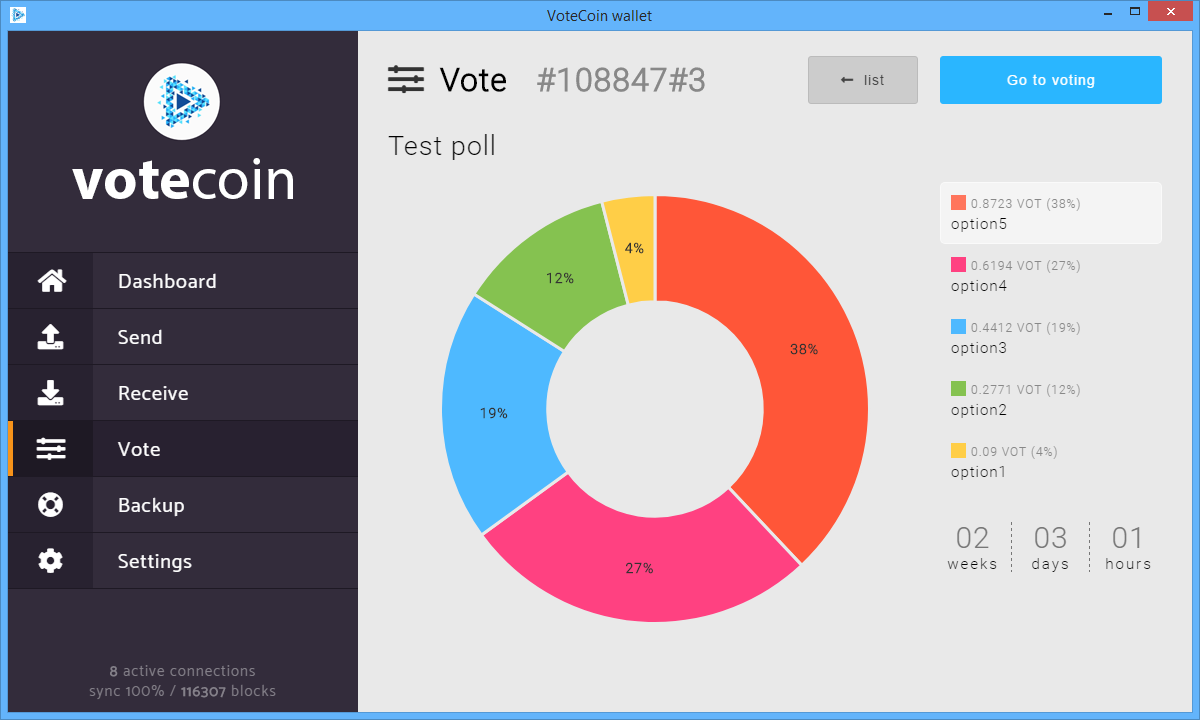Click the sliders icon beside Vote heading
This screenshot has height=720, width=1200.
pos(406,80)
